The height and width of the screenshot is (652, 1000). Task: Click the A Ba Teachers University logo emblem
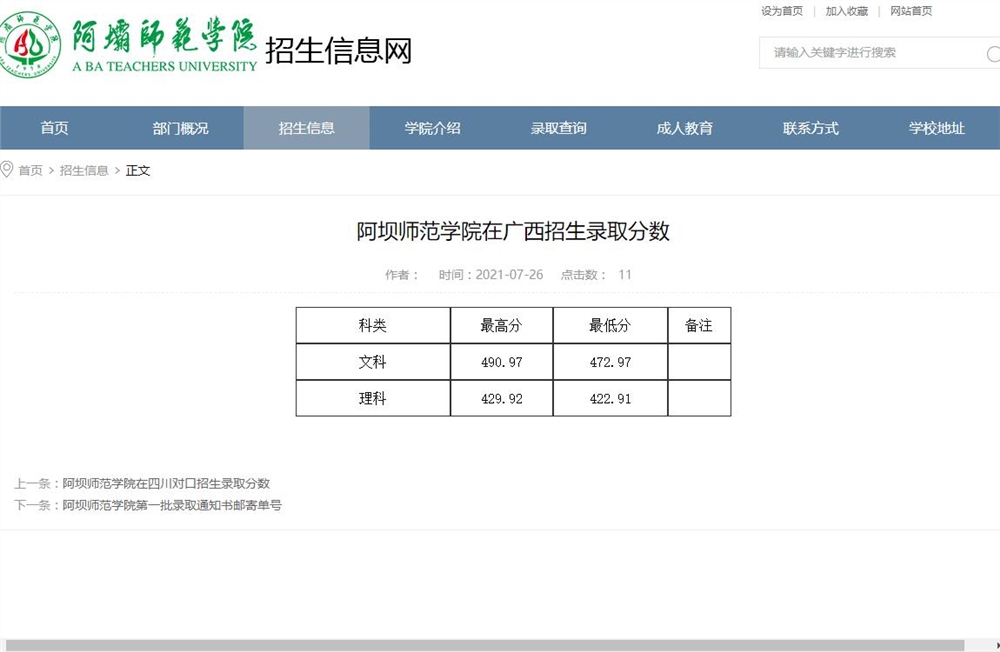pyautogui.click(x=29, y=45)
